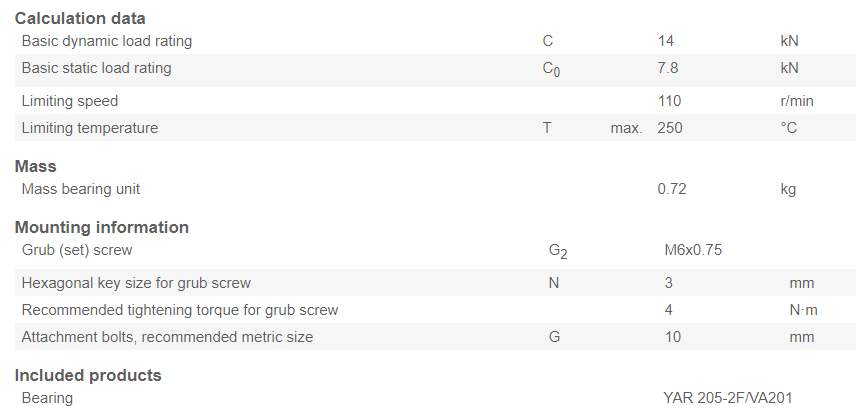Viewport: 856px width, 419px height.
Task: Click the Mass heading
Action: tap(35, 166)
